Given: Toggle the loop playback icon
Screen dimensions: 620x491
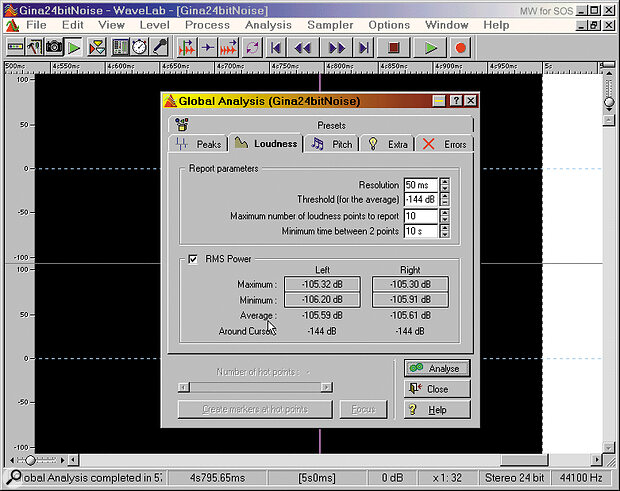Looking at the screenshot, I should (x=252, y=47).
